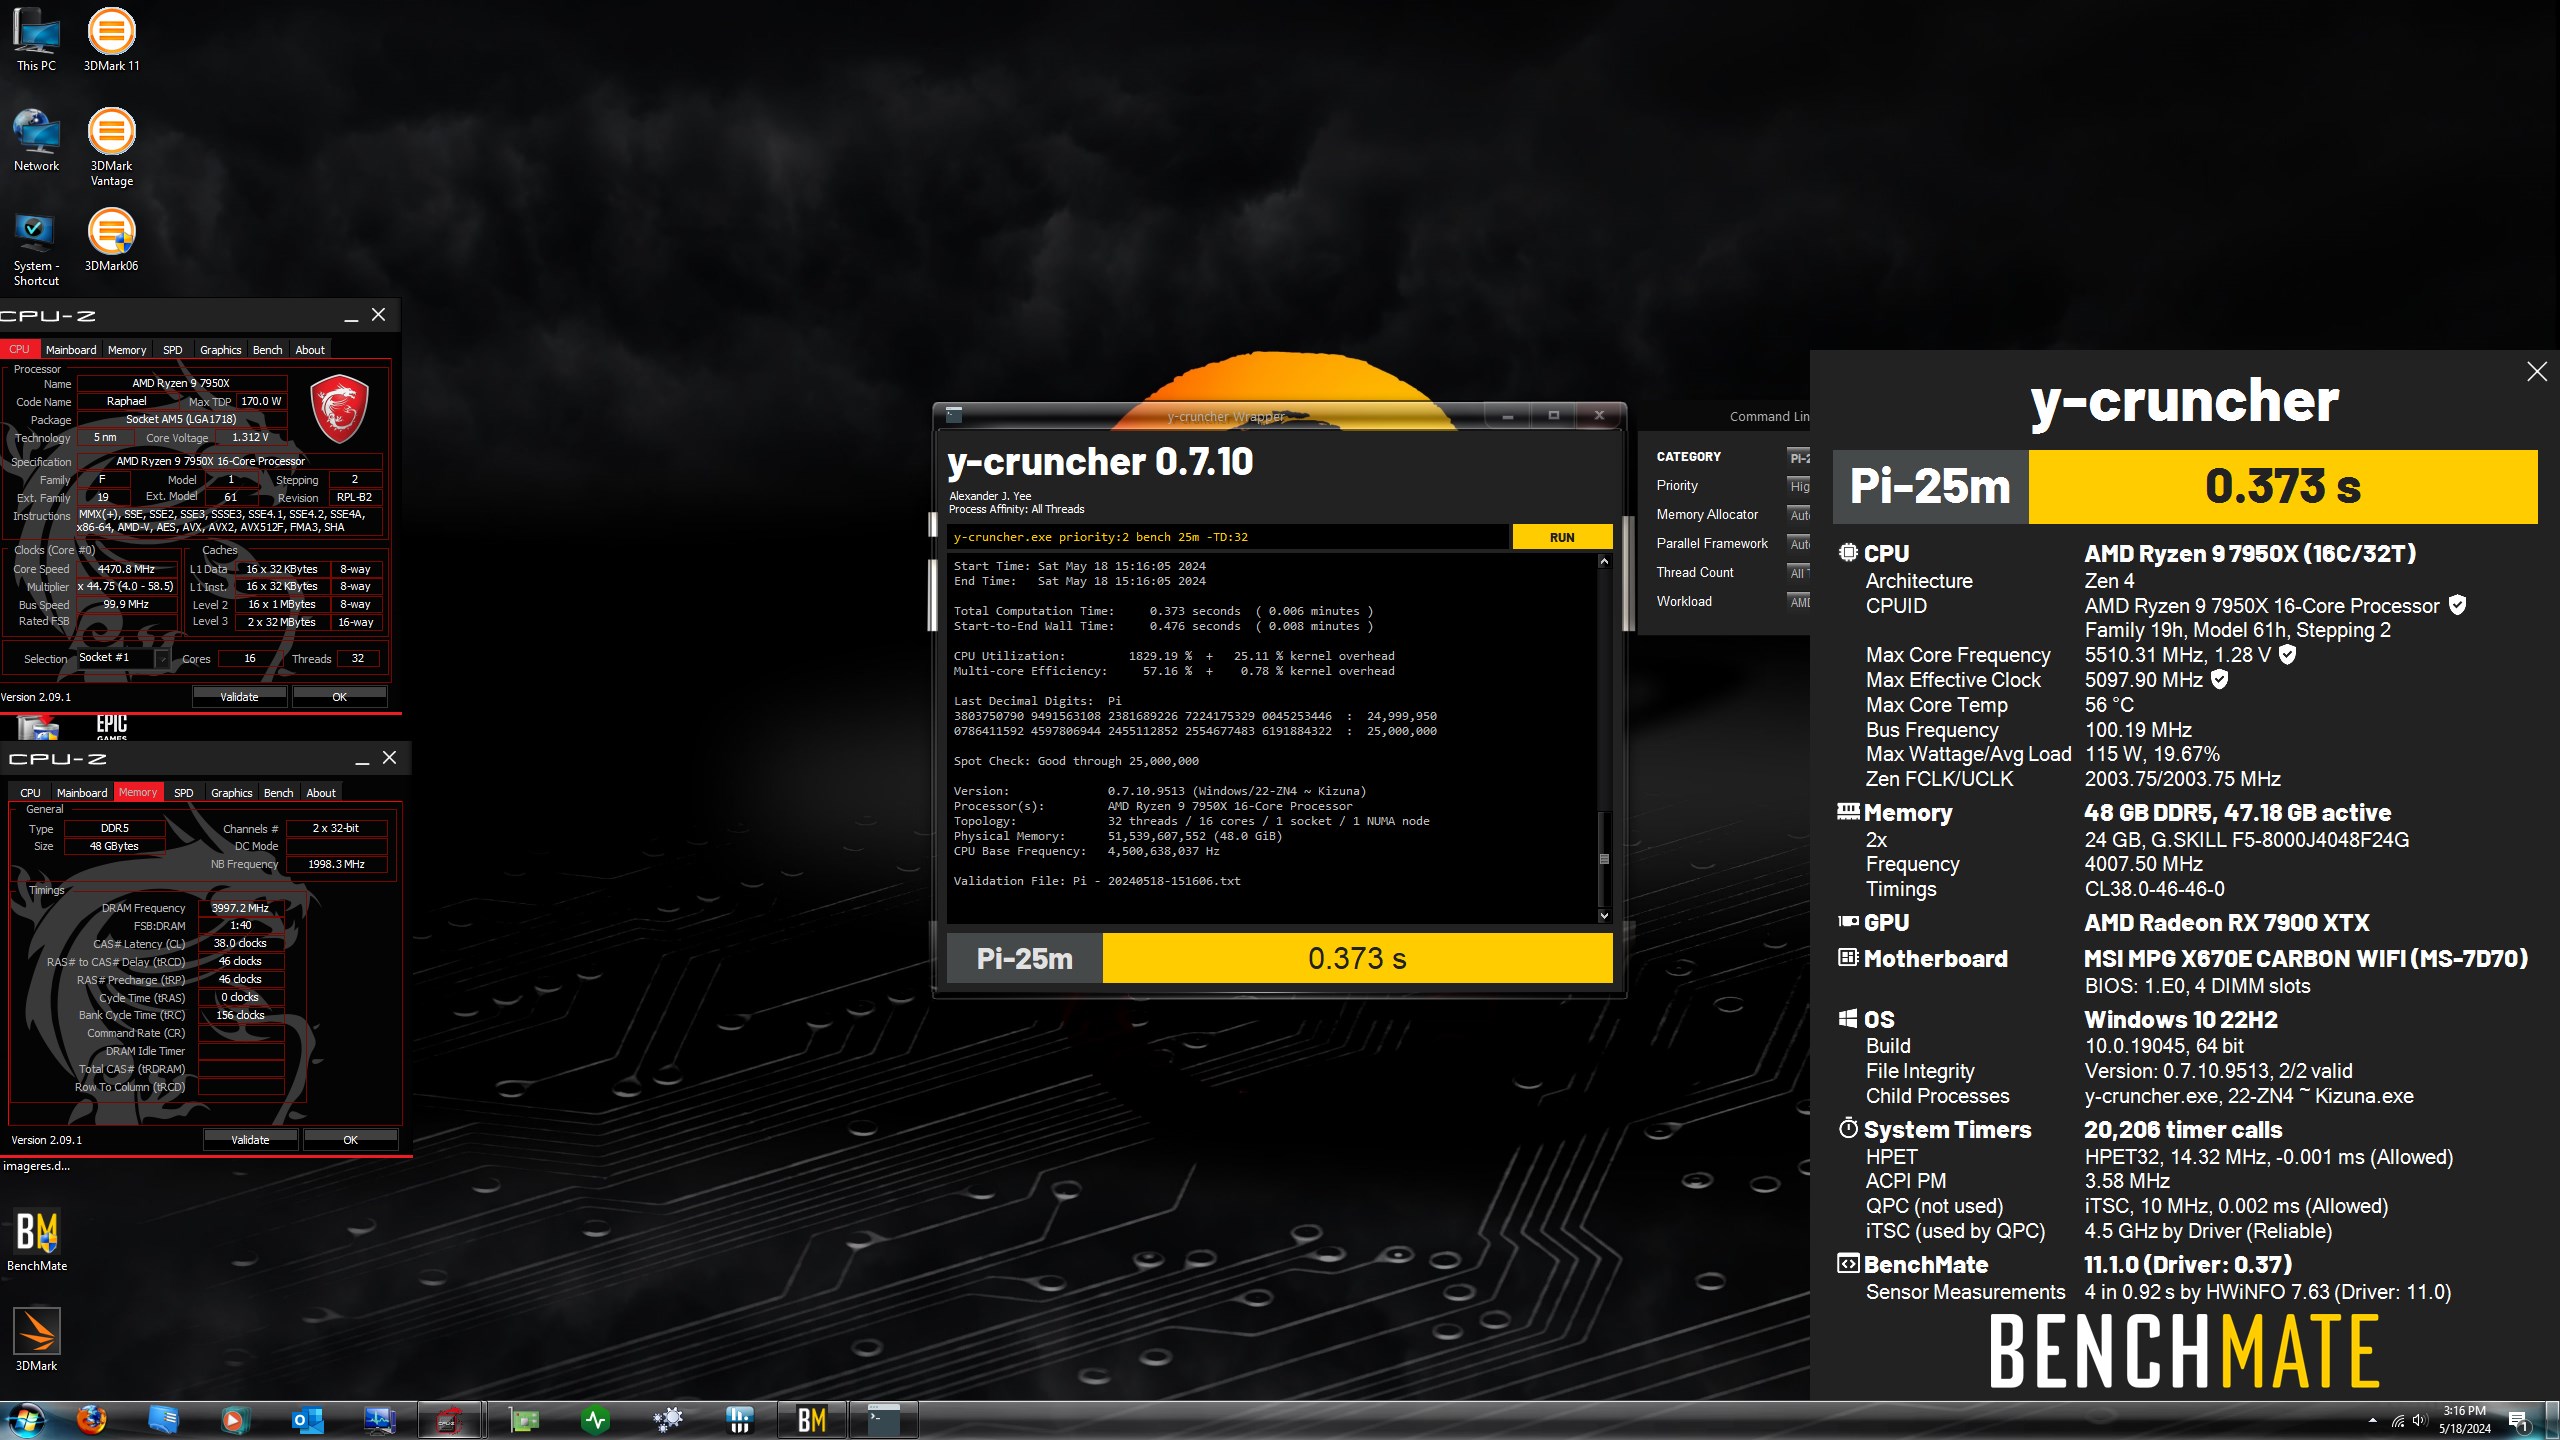Open the green pulse monitor taskbar icon
2560x1440 pixels.
(x=595, y=1420)
